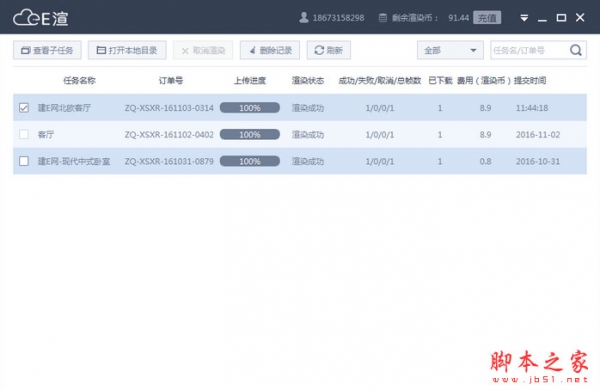Click order ZQ-XSXR-161102-0402
Screen dimensions: 600x390
tap(169, 135)
